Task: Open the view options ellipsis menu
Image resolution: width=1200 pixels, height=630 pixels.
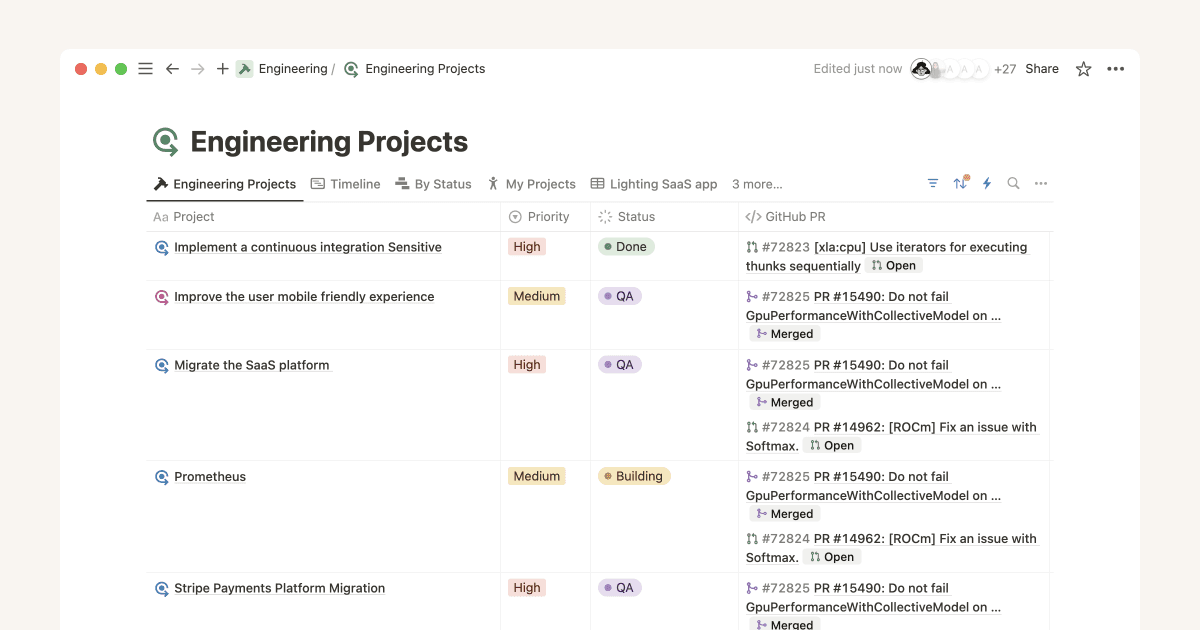Action: coord(1041,183)
